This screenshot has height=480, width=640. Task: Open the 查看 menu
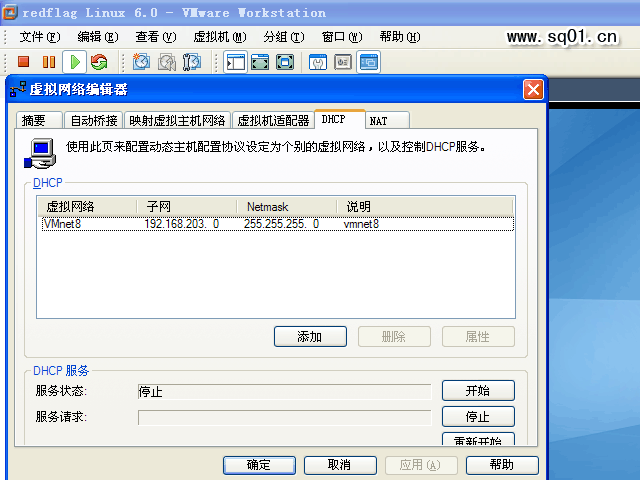tap(156, 37)
